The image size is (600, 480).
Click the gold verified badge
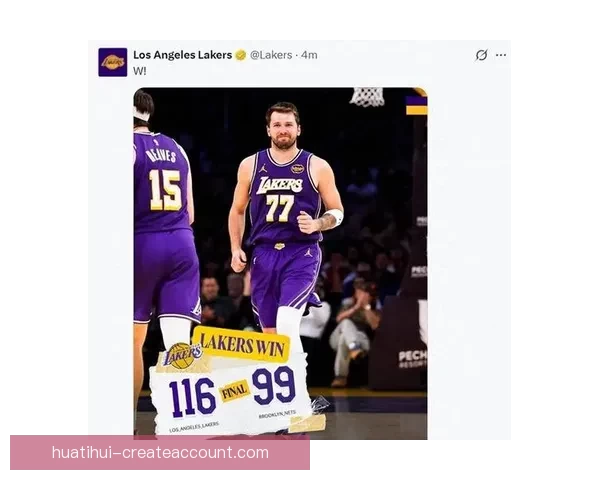tap(240, 55)
